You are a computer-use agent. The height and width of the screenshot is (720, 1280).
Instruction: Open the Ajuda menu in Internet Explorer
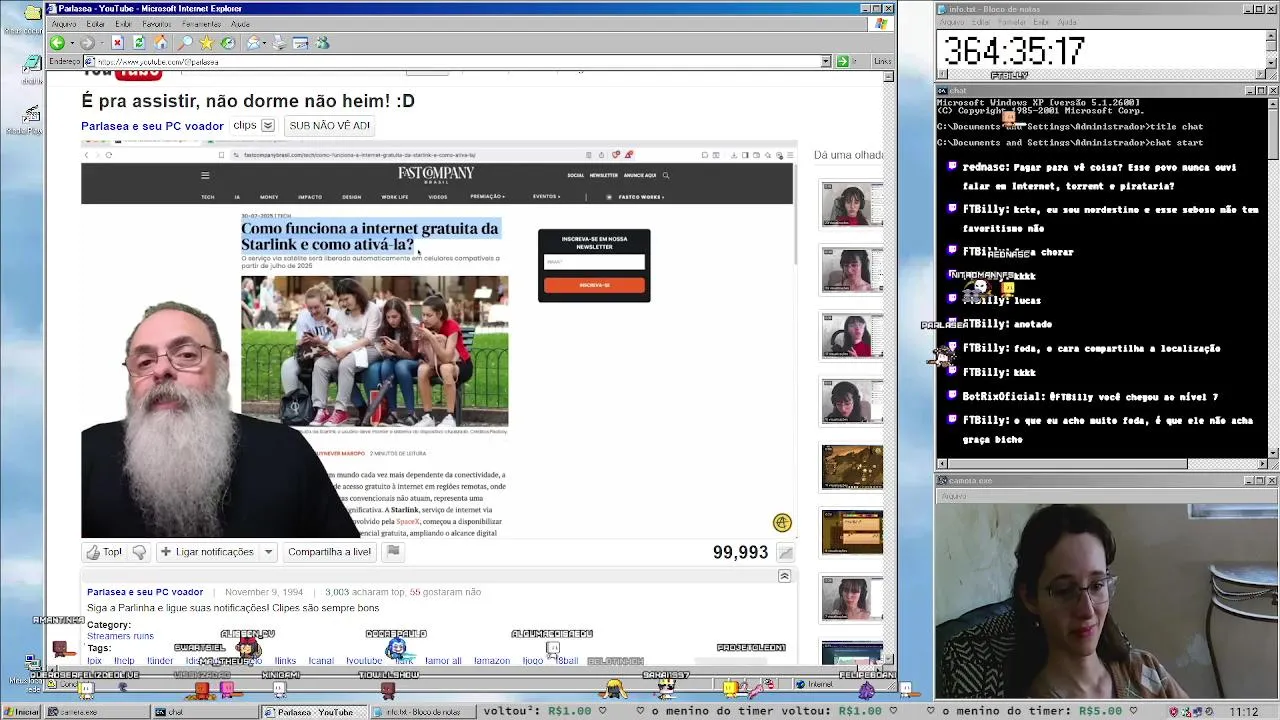pyautogui.click(x=240, y=24)
